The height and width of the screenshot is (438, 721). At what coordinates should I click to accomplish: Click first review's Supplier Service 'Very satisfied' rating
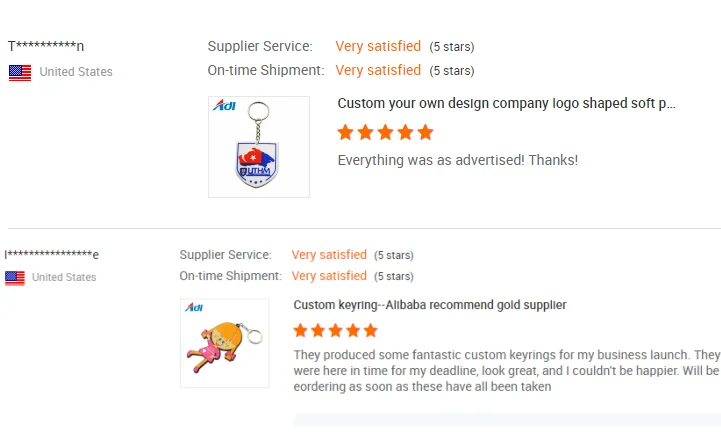378,46
